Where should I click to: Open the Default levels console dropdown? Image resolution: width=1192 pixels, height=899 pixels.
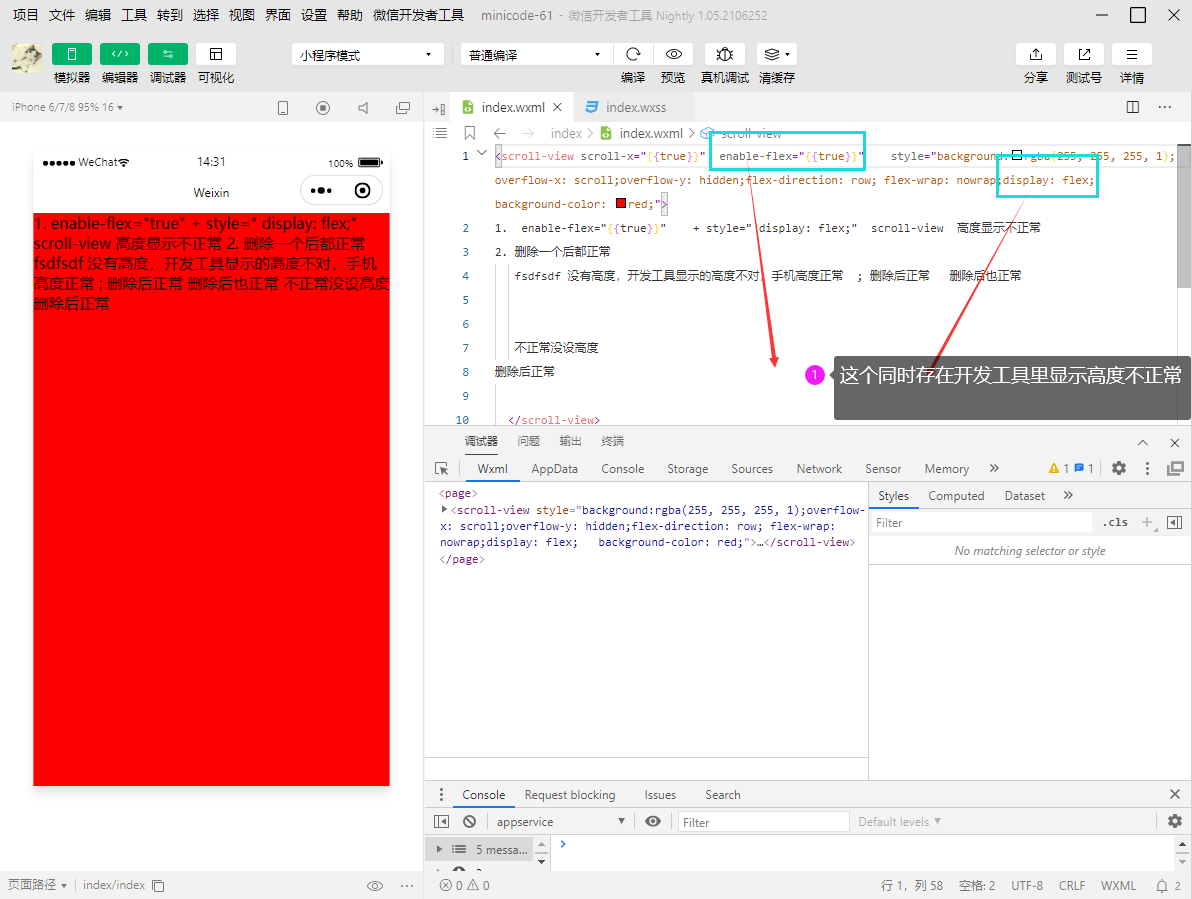point(898,821)
